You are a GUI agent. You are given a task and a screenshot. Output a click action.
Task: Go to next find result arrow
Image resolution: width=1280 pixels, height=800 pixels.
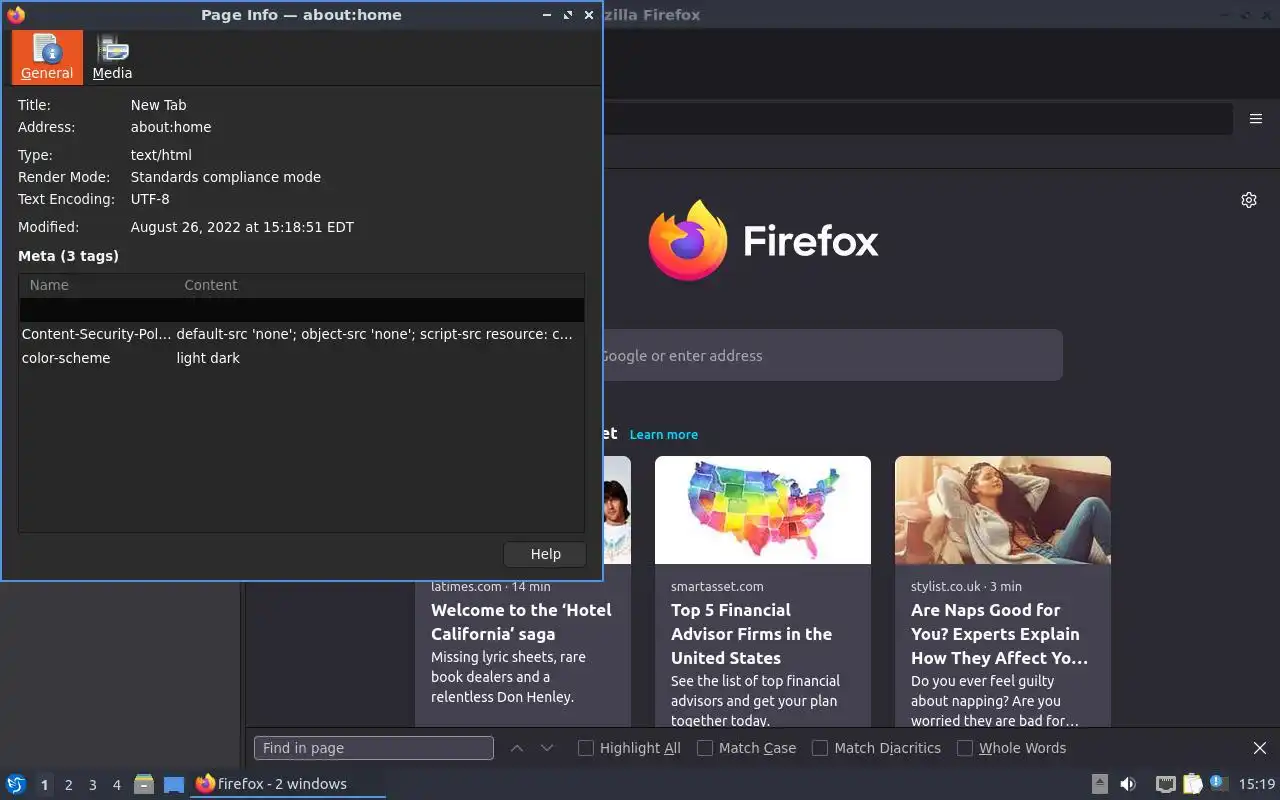click(x=547, y=748)
